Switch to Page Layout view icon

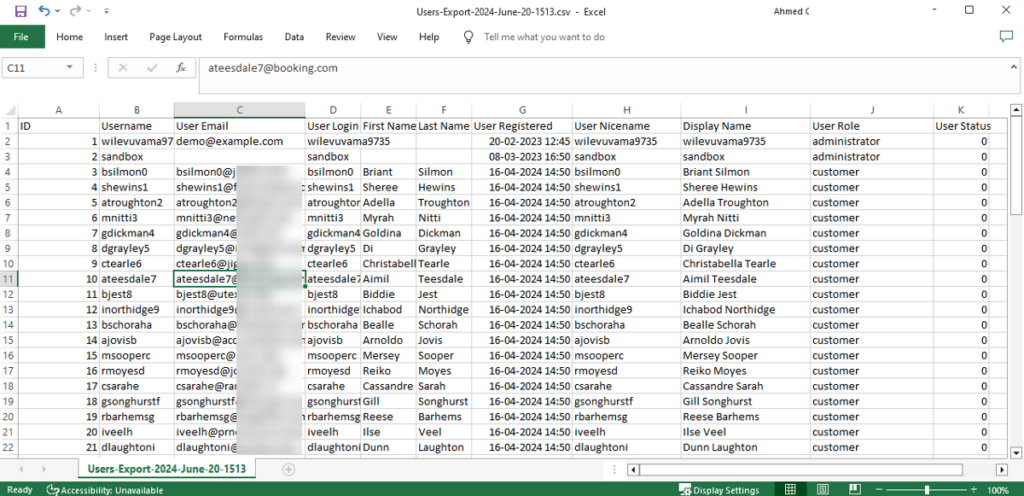pos(823,489)
